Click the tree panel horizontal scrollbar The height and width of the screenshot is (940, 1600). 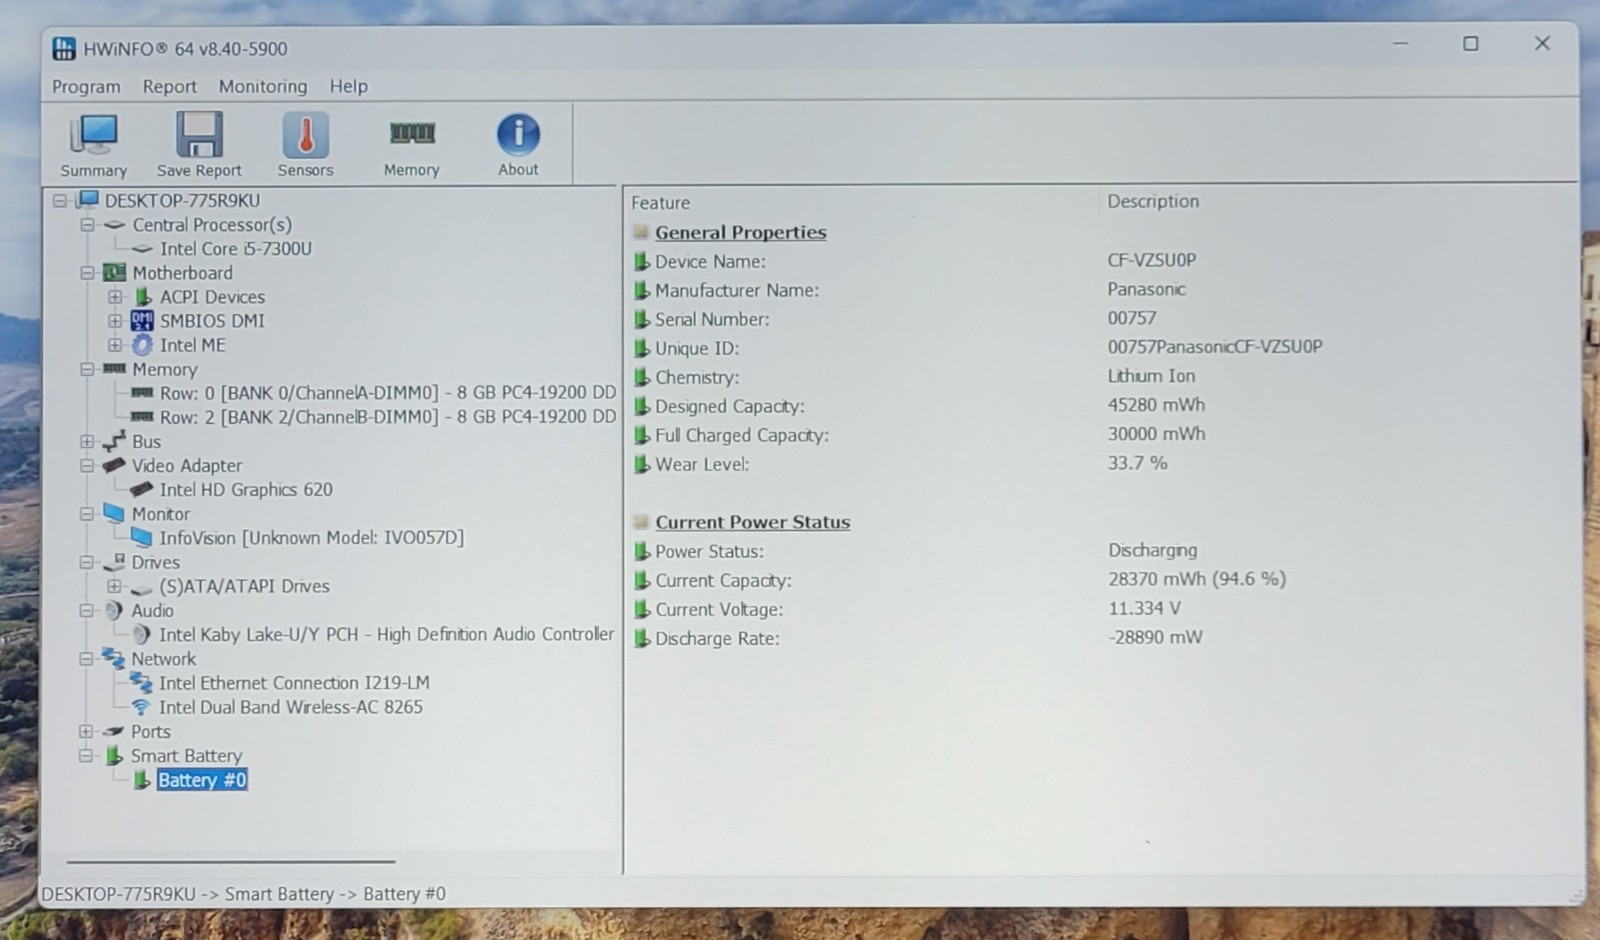(231, 861)
